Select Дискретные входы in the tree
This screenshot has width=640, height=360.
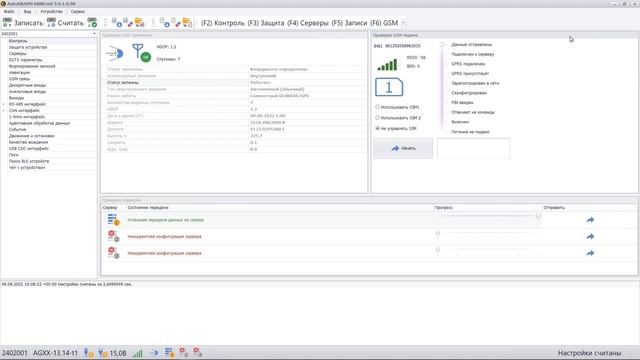click(27, 85)
